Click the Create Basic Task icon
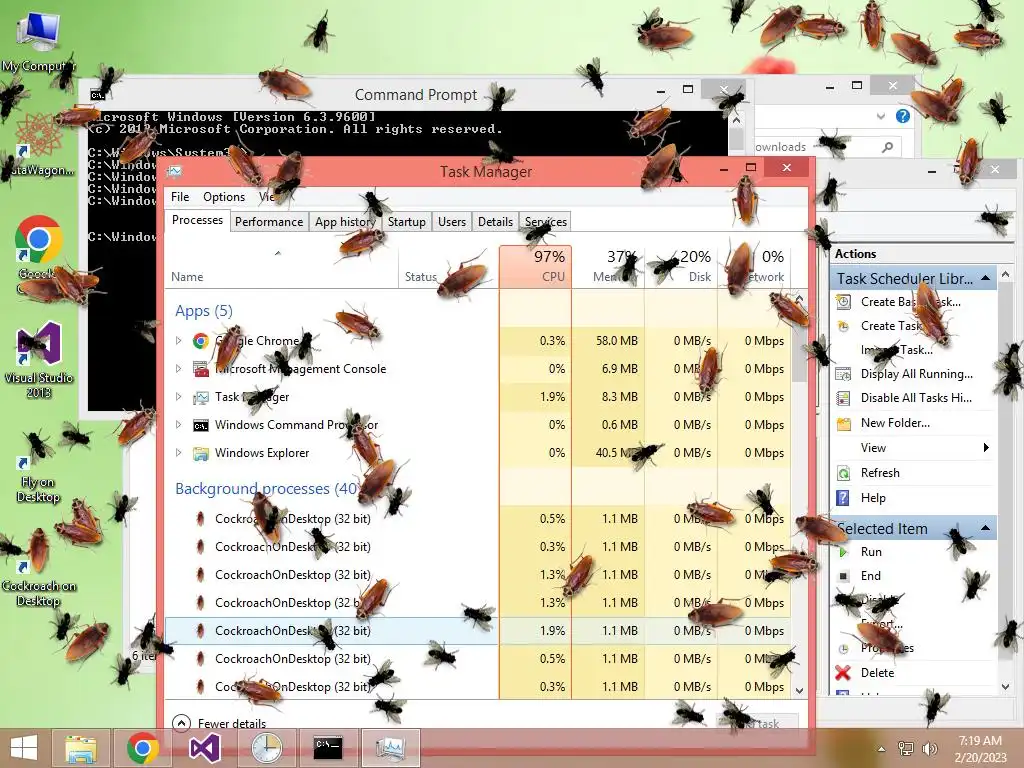The height and width of the screenshot is (768, 1024). click(x=844, y=302)
